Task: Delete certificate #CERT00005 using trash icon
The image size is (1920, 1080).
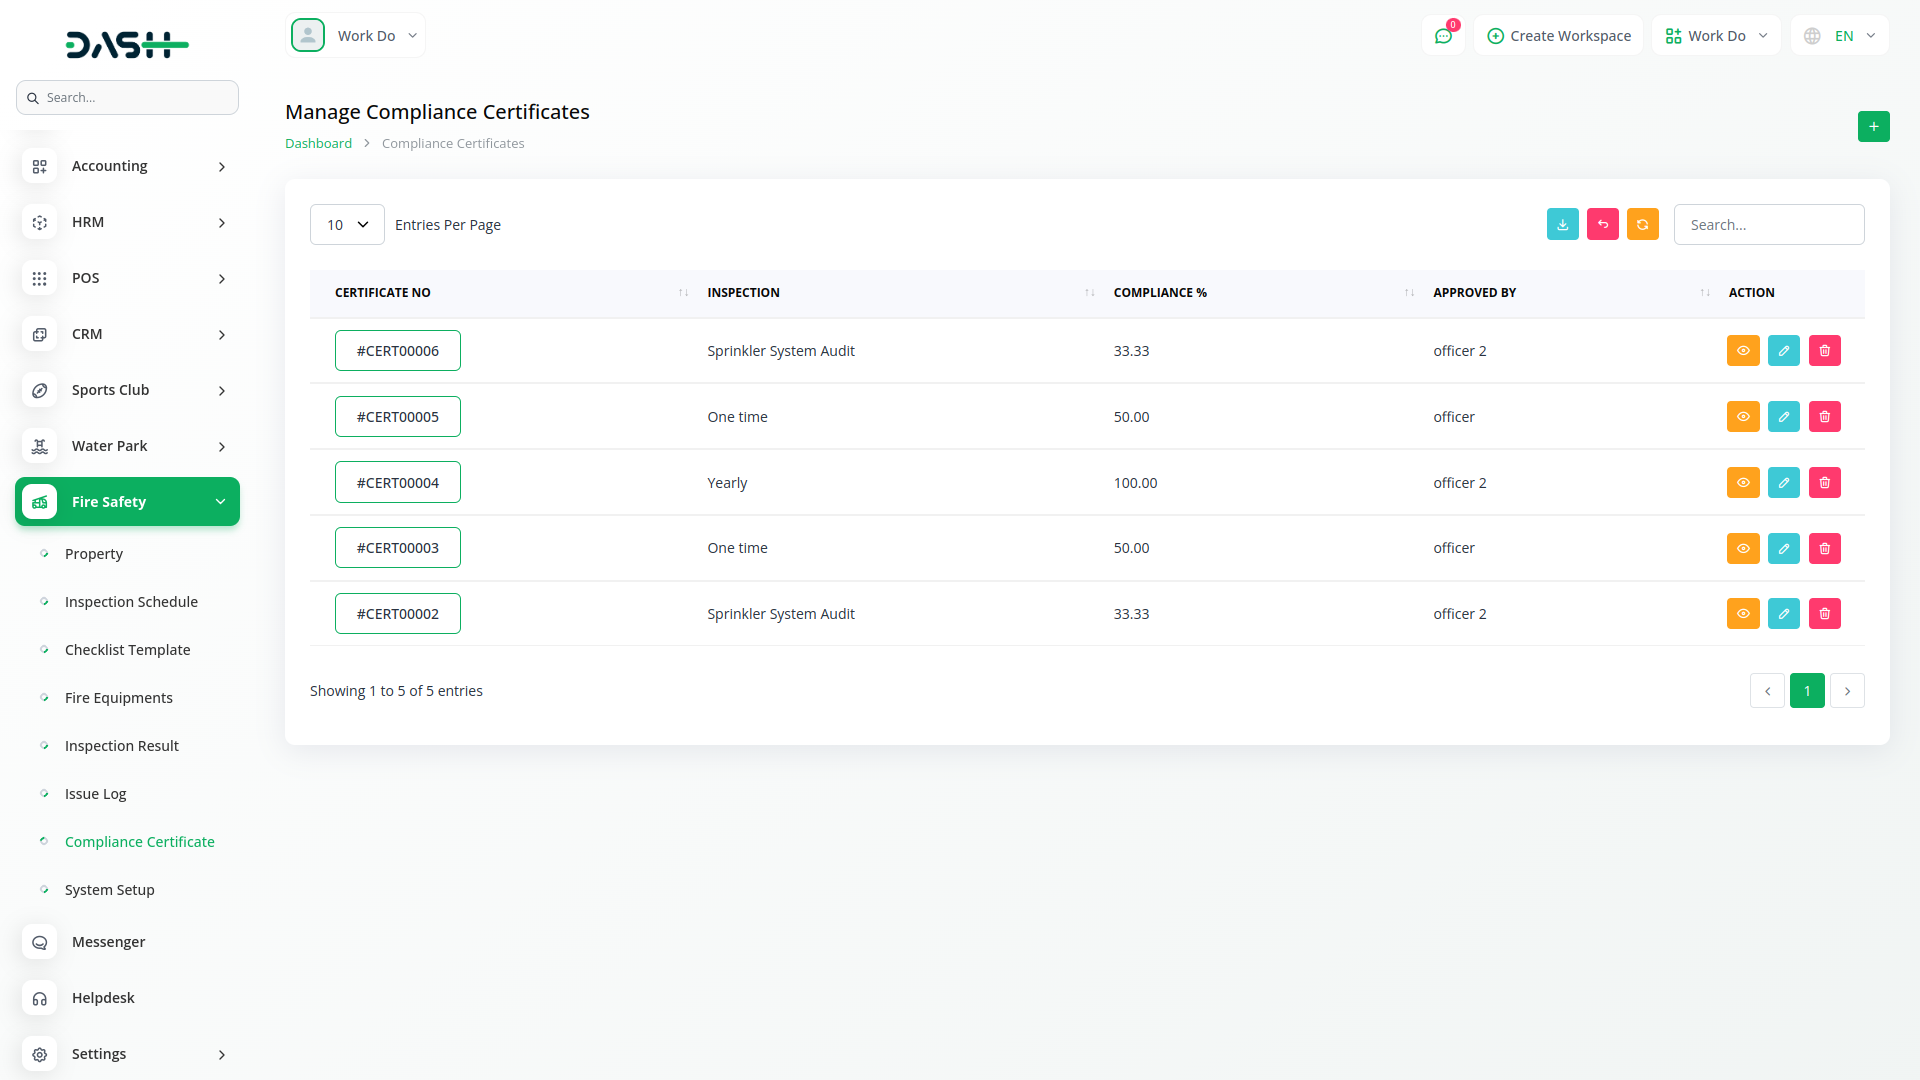Action: [1824, 417]
